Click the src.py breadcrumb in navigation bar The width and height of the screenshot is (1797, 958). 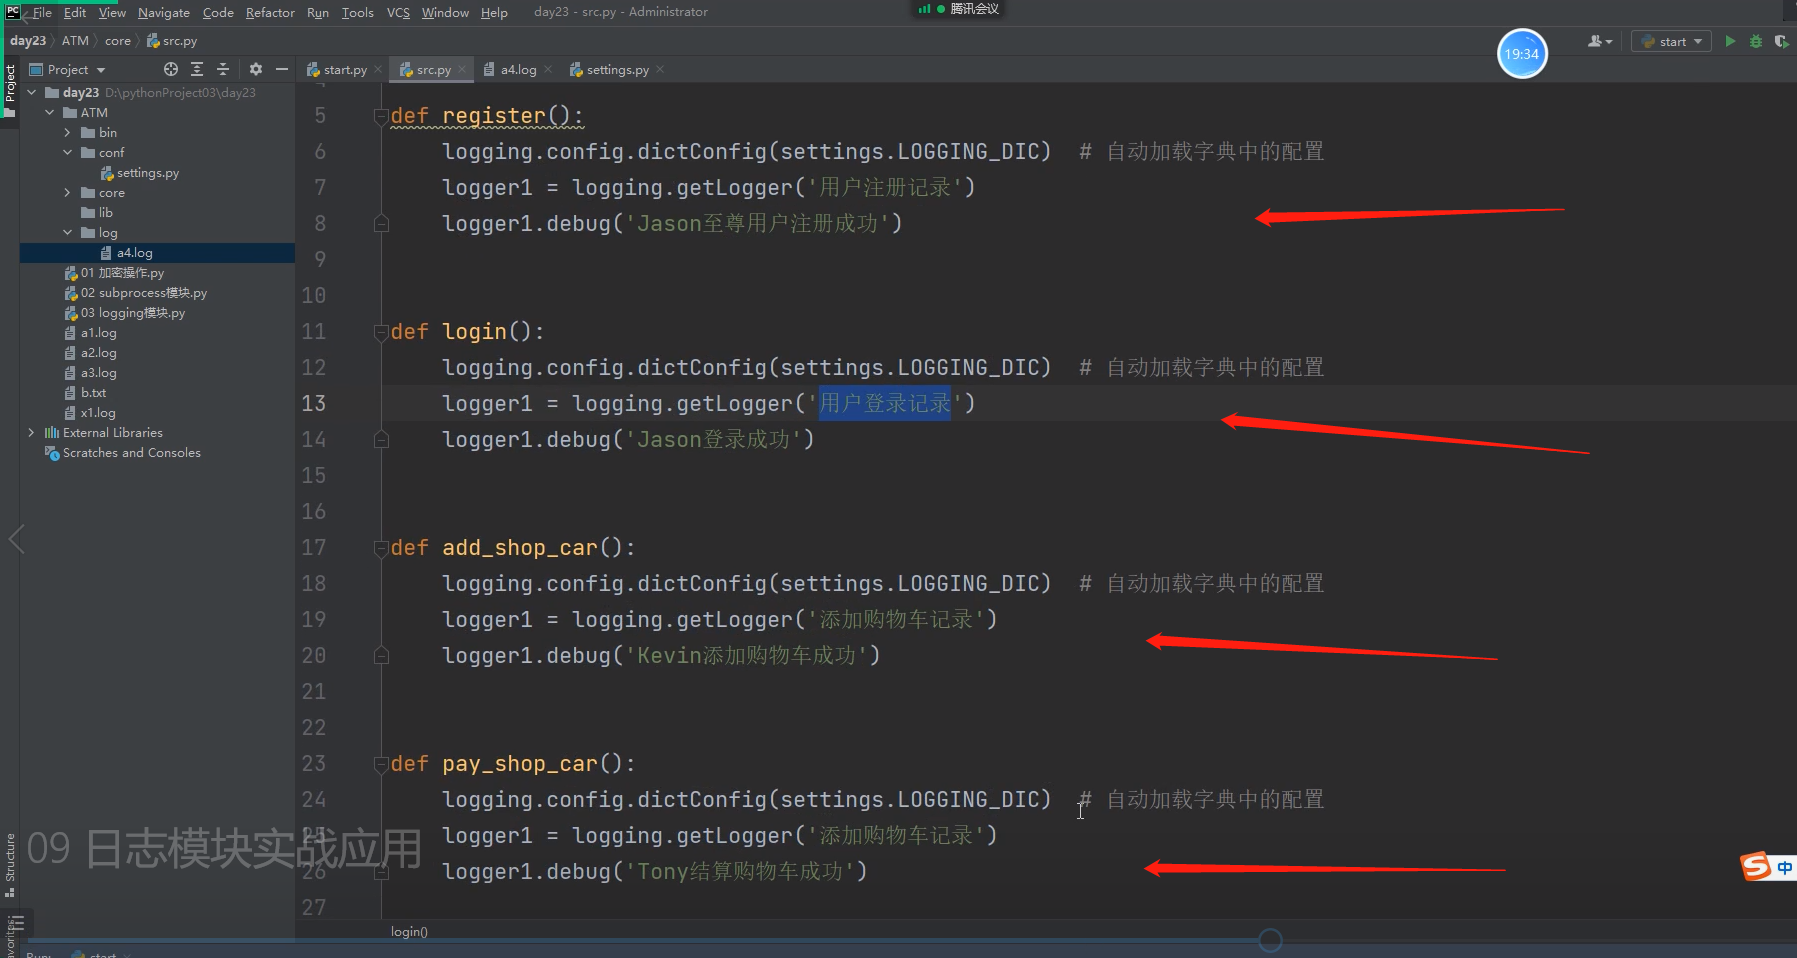(172, 41)
